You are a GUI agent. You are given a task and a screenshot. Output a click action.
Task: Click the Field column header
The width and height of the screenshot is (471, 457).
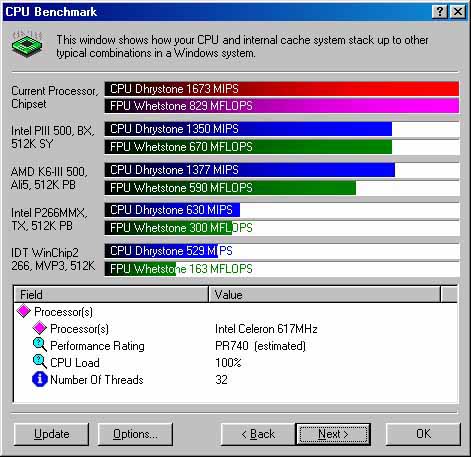point(111,294)
